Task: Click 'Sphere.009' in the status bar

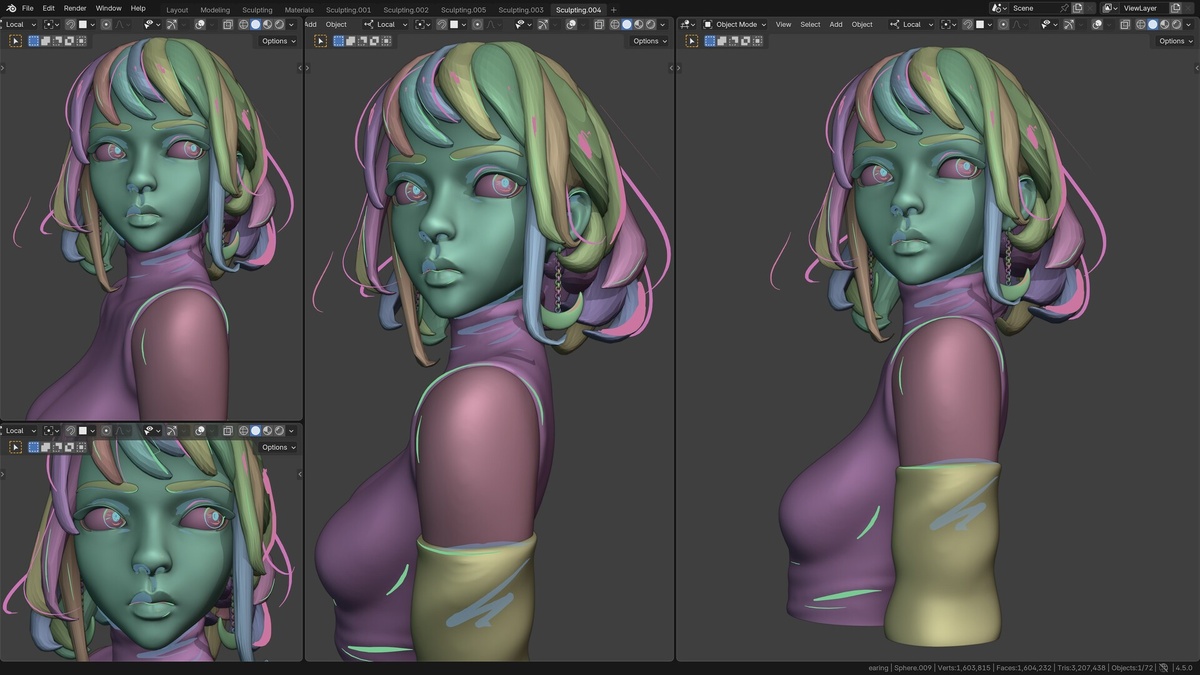Action: [915, 668]
